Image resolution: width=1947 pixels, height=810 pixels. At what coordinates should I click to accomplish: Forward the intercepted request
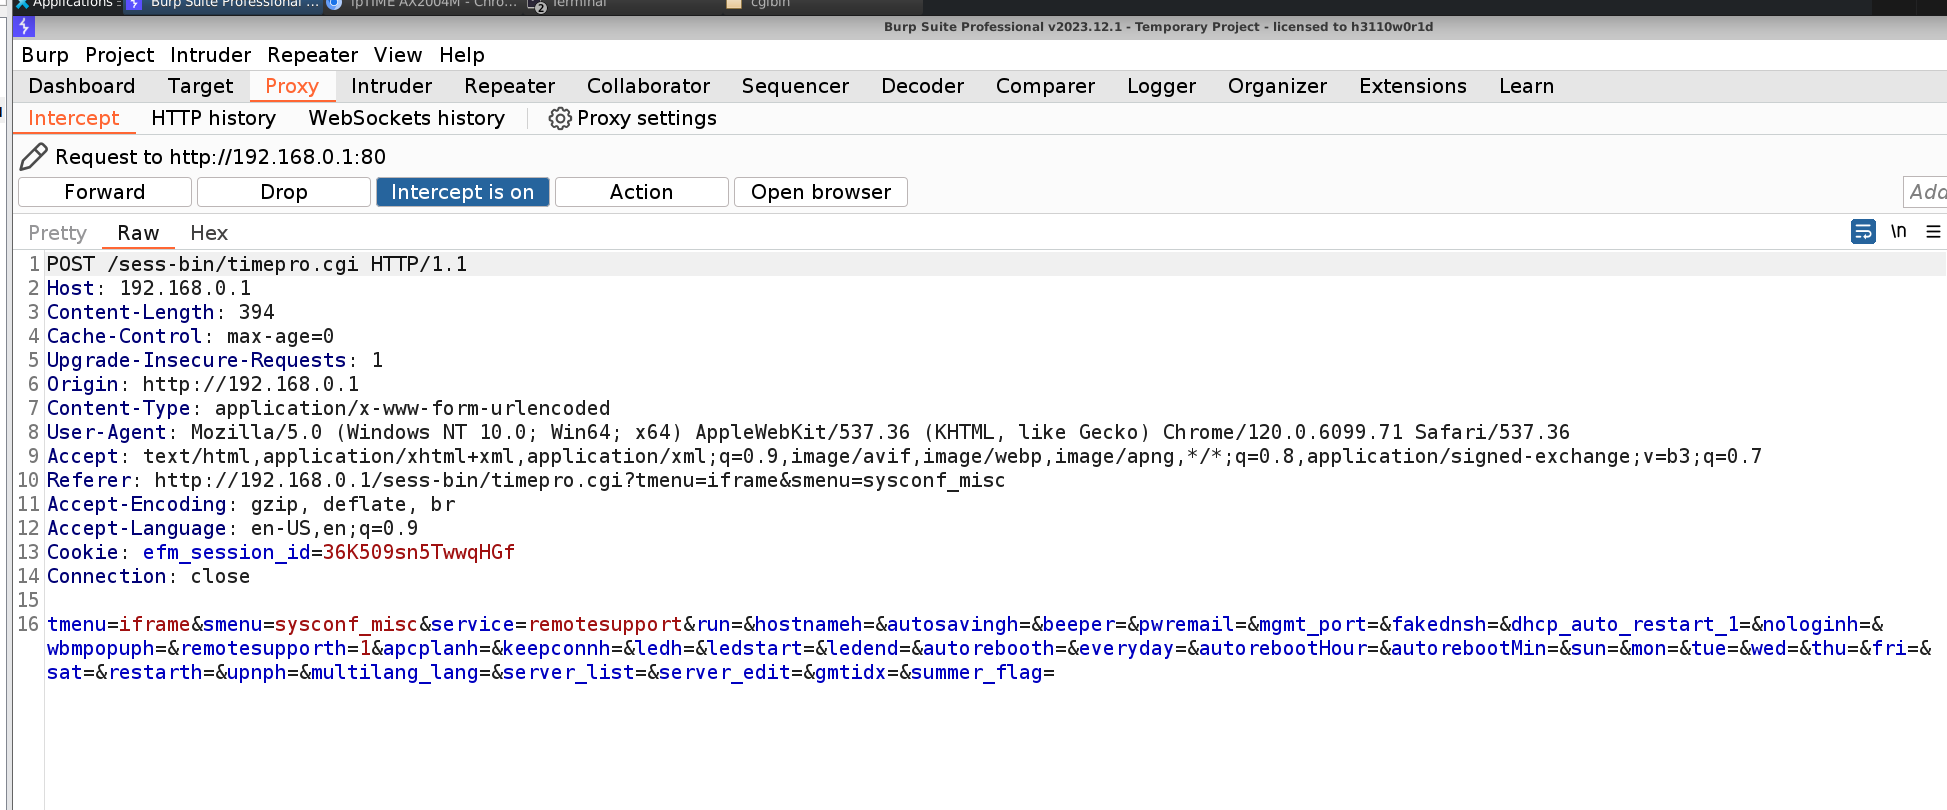[x=105, y=192]
